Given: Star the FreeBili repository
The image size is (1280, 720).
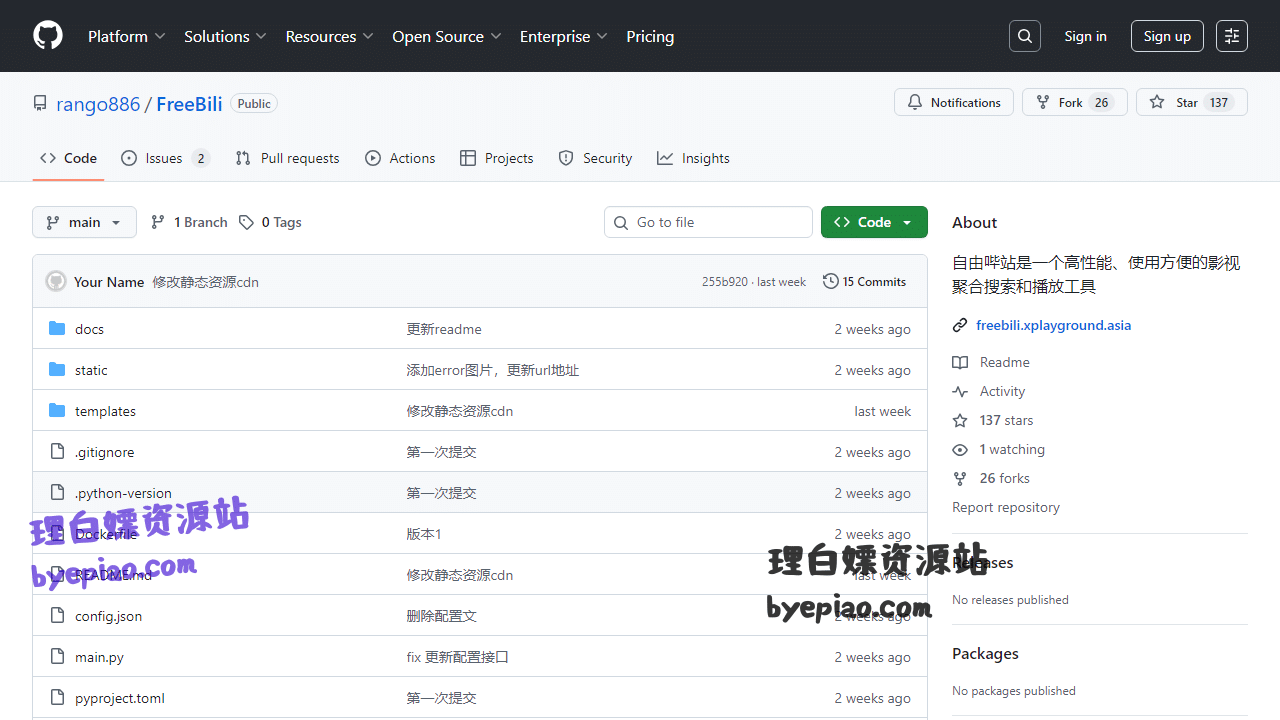Looking at the screenshot, I should (x=1192, y=102).
